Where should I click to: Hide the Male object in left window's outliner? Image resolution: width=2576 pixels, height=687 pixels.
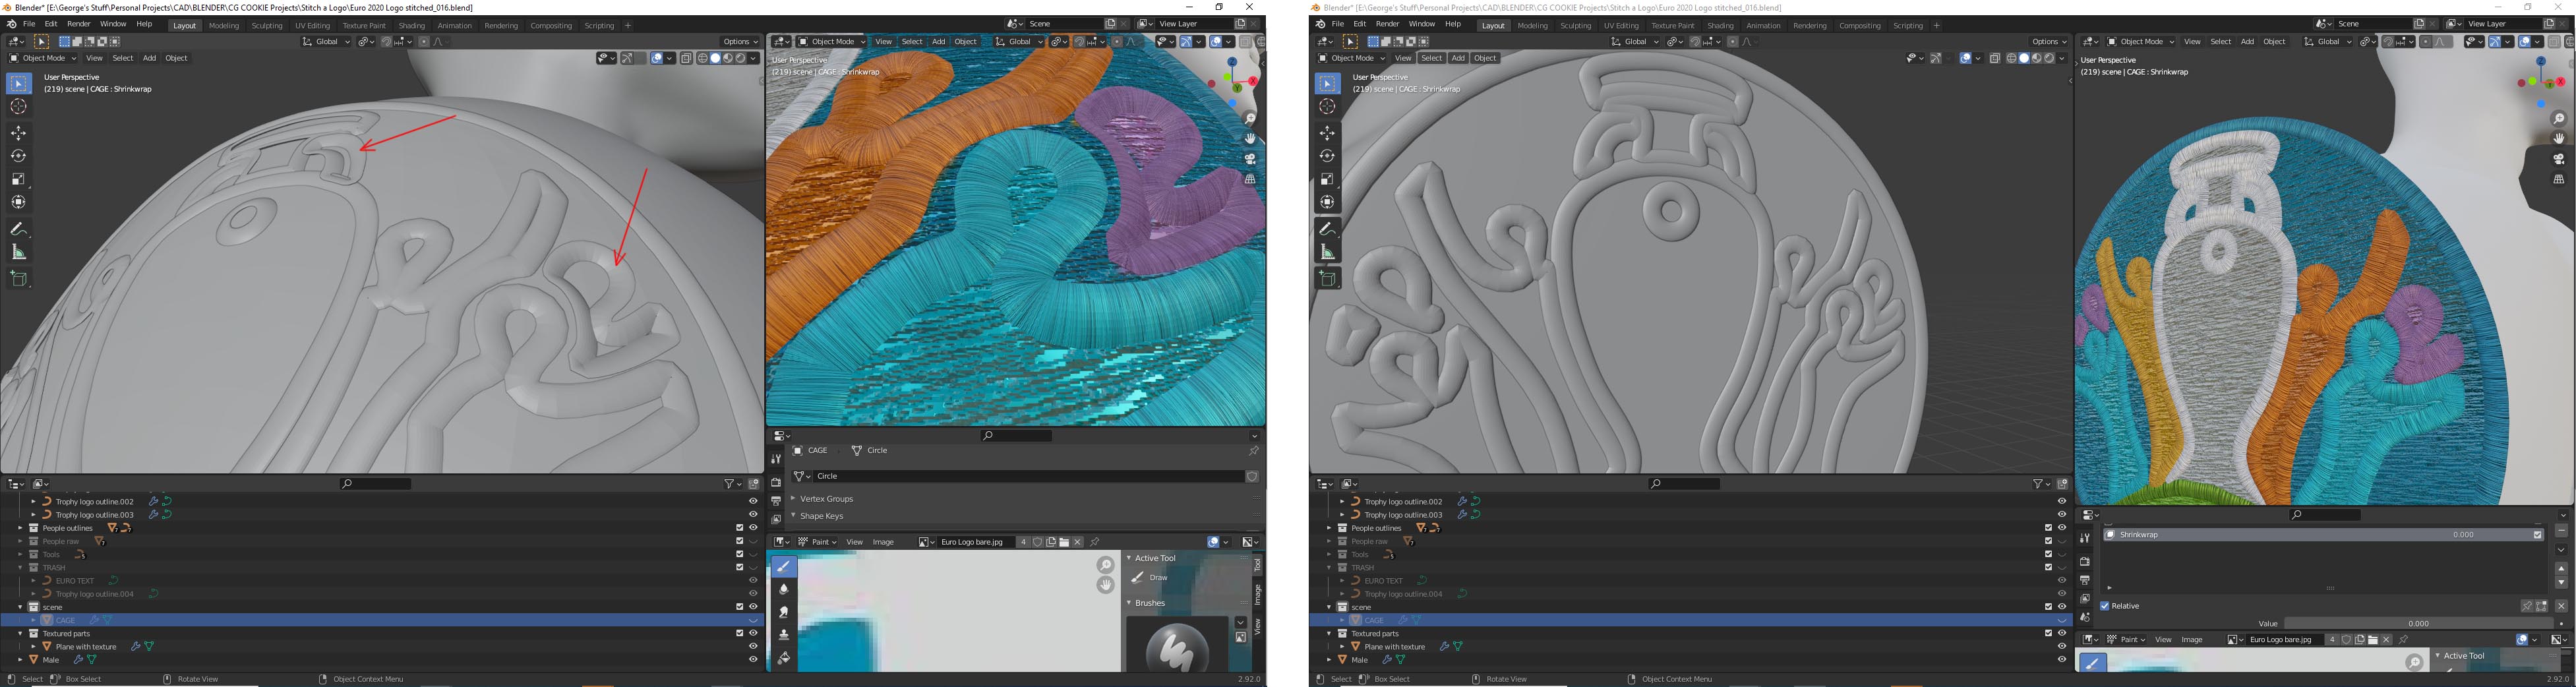(753, 660)
